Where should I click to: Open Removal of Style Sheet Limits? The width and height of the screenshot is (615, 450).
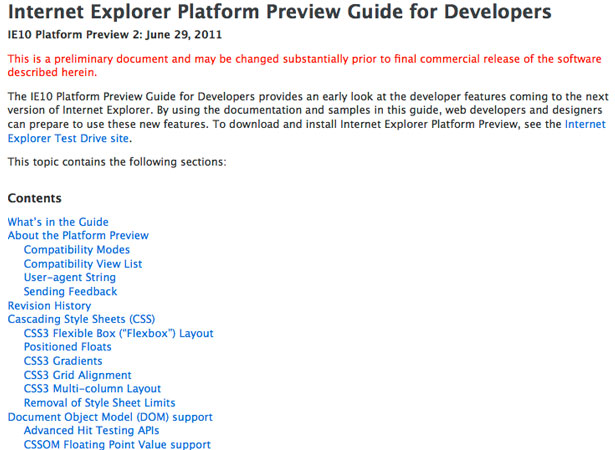click(x=100, y=403)
